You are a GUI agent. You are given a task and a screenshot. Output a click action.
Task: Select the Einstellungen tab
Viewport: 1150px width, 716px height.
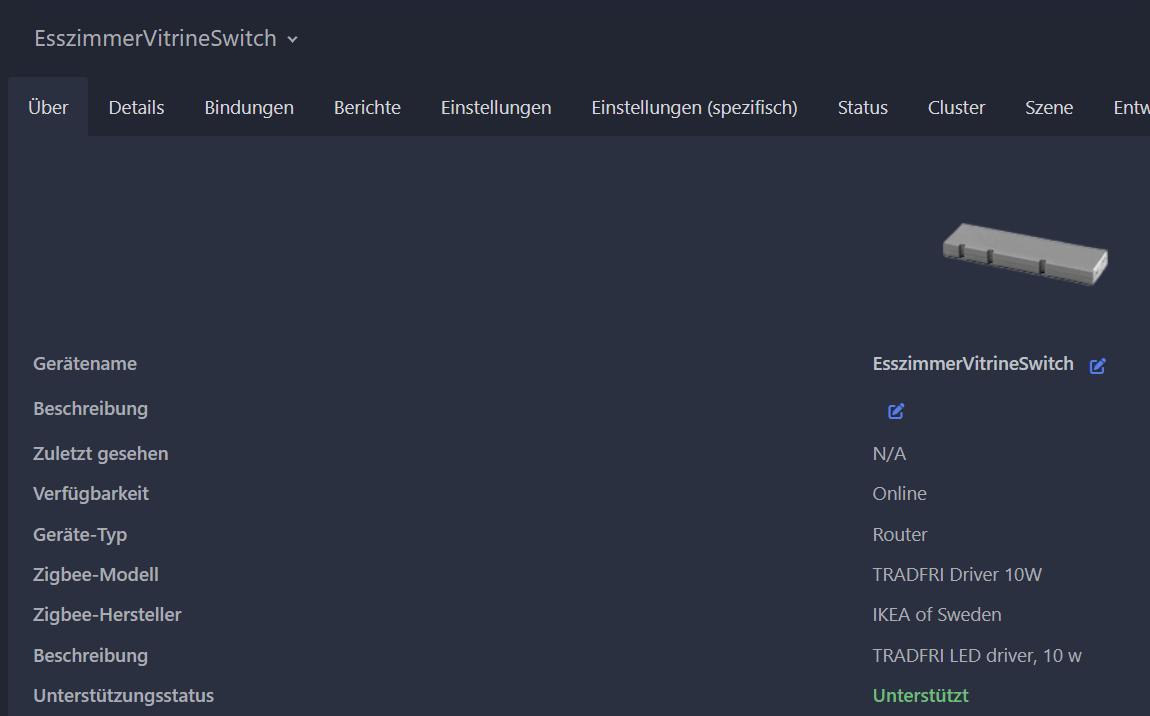496,107
